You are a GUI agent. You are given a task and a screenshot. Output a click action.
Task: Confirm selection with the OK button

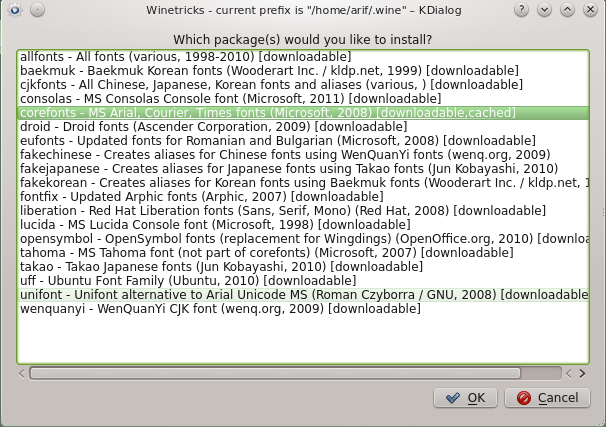(x=465, y=398)
